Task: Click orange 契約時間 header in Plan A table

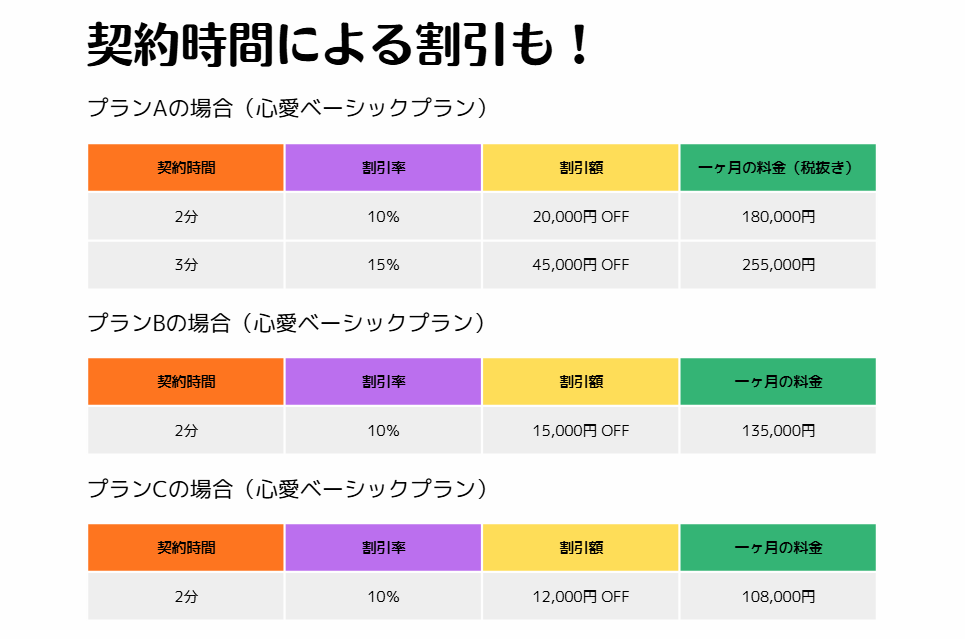Action: pos(186,167)
